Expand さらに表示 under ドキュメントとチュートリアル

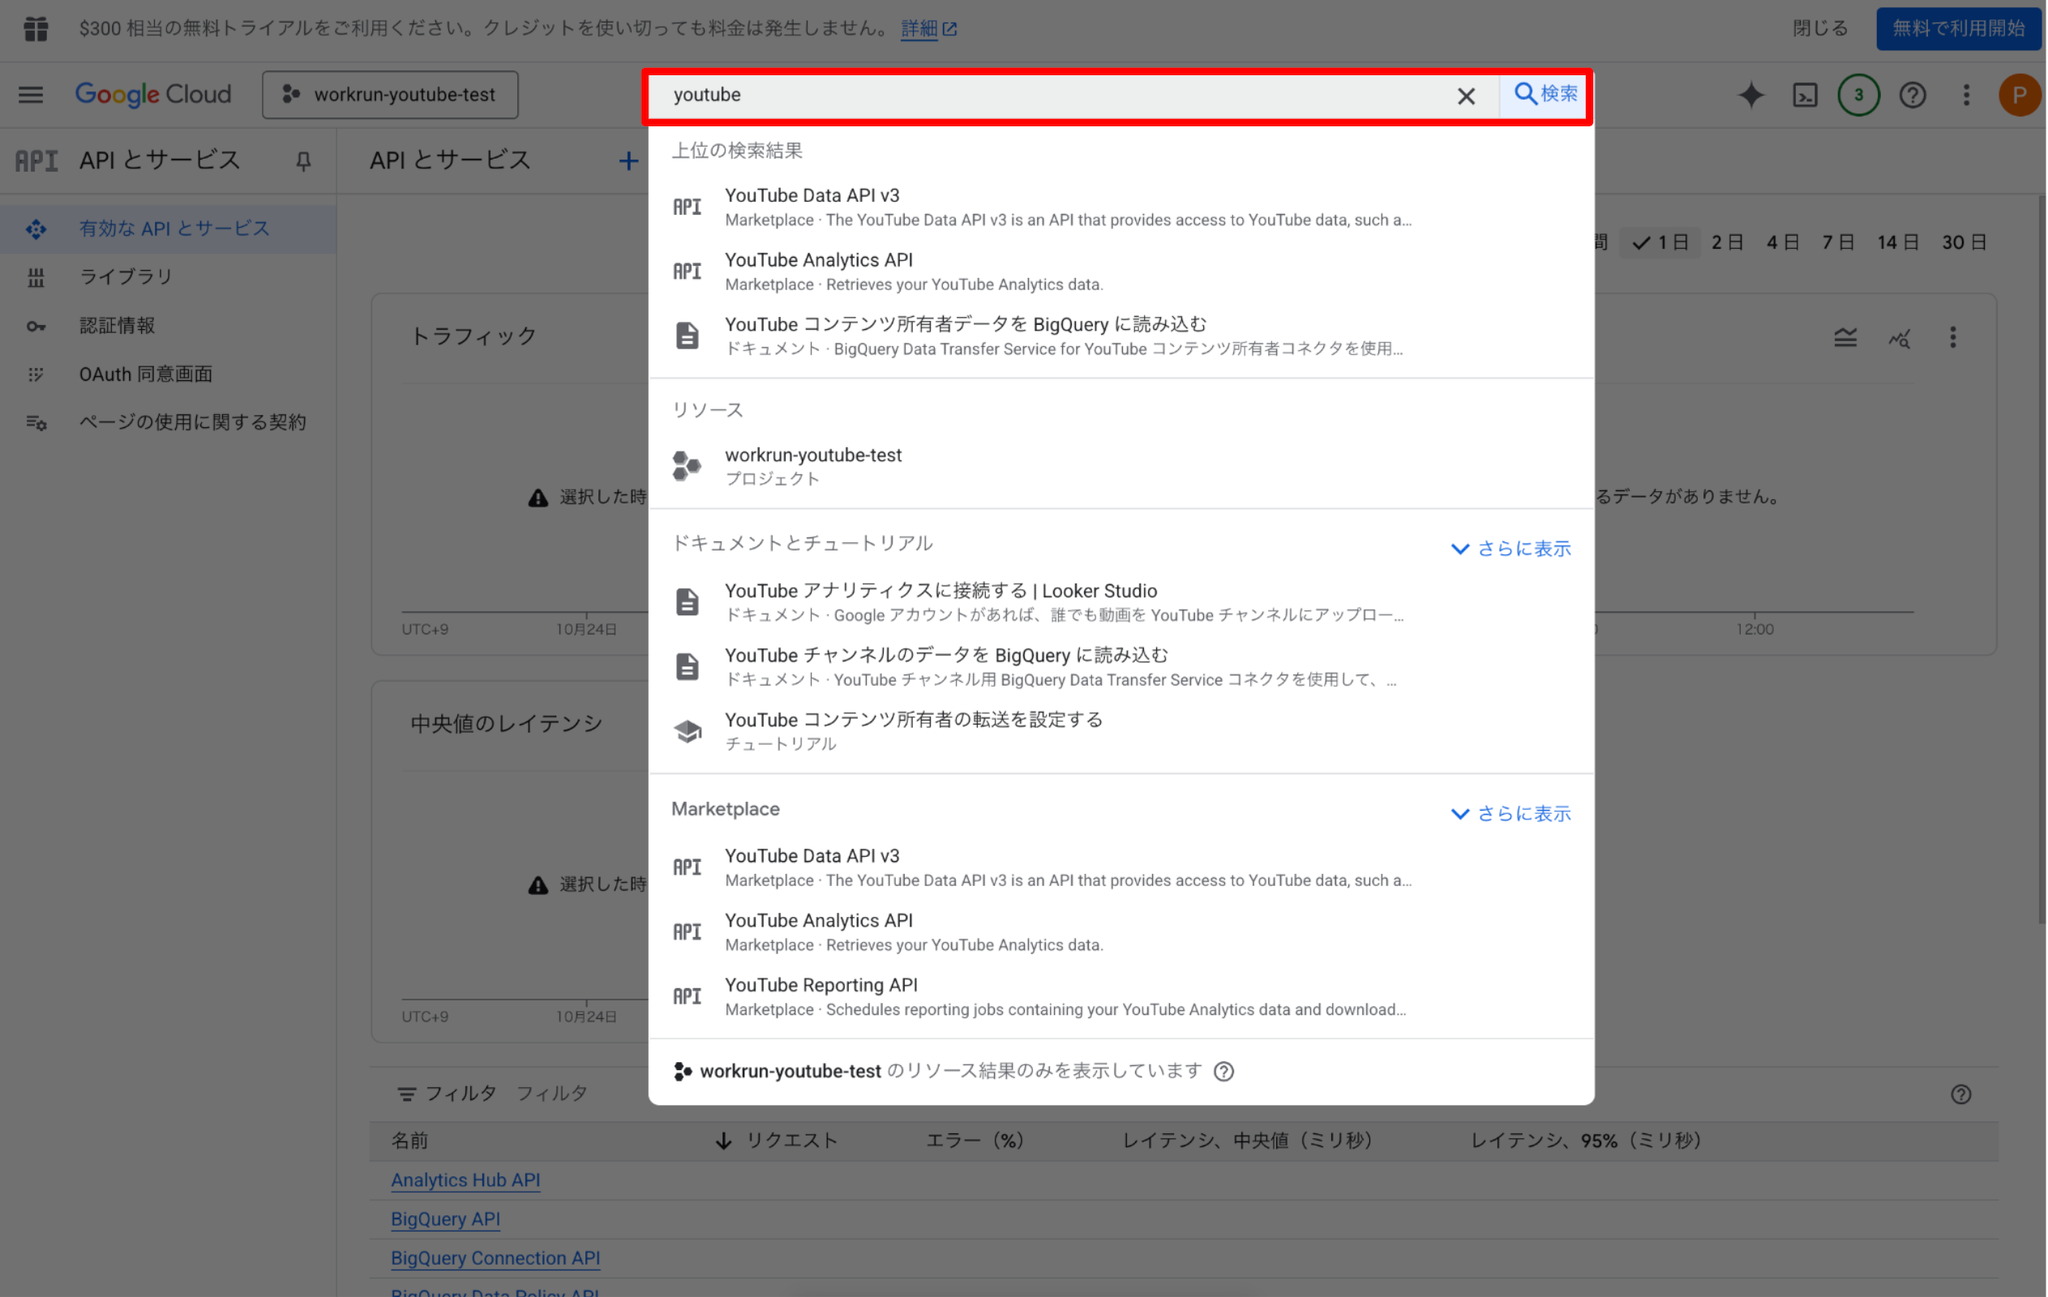1511,548
